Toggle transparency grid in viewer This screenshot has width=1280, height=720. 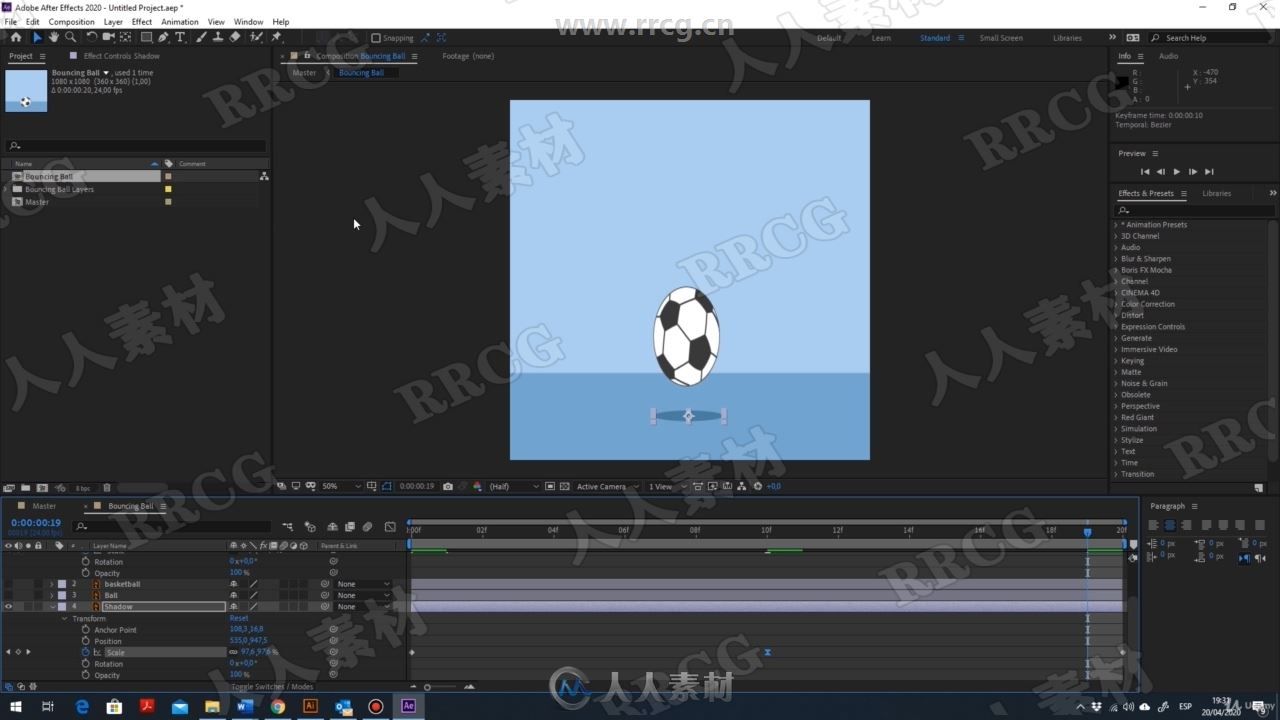(x=564, y=487)
